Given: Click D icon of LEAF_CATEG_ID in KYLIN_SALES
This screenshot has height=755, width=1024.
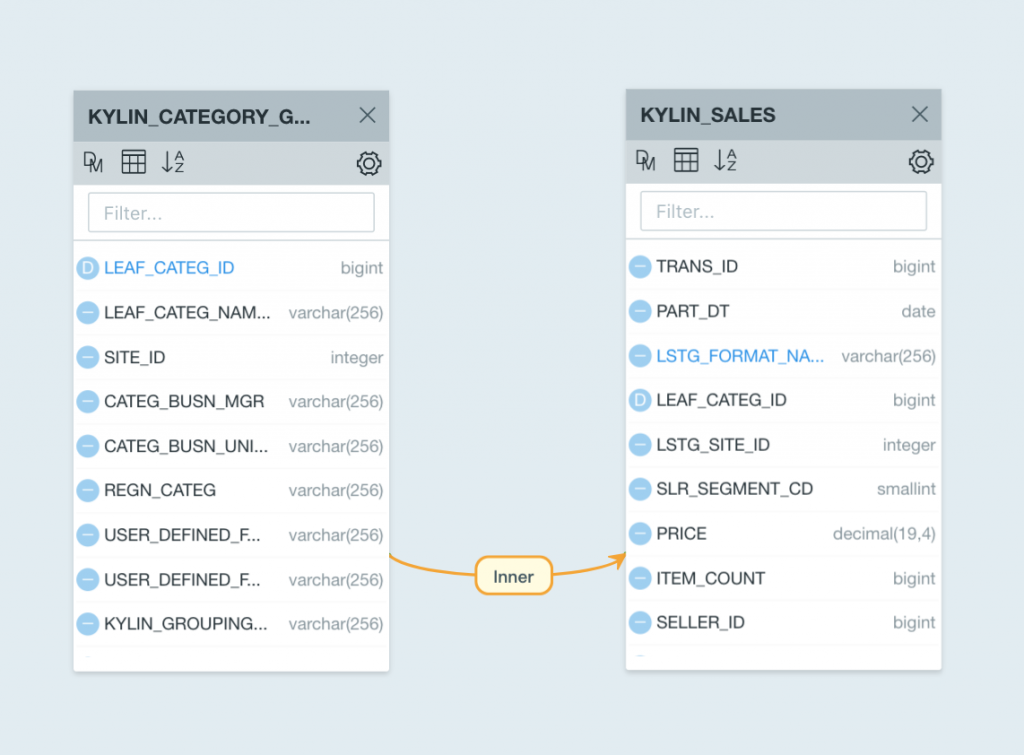Looking at the screenshot, I should (x=640, y=400).
